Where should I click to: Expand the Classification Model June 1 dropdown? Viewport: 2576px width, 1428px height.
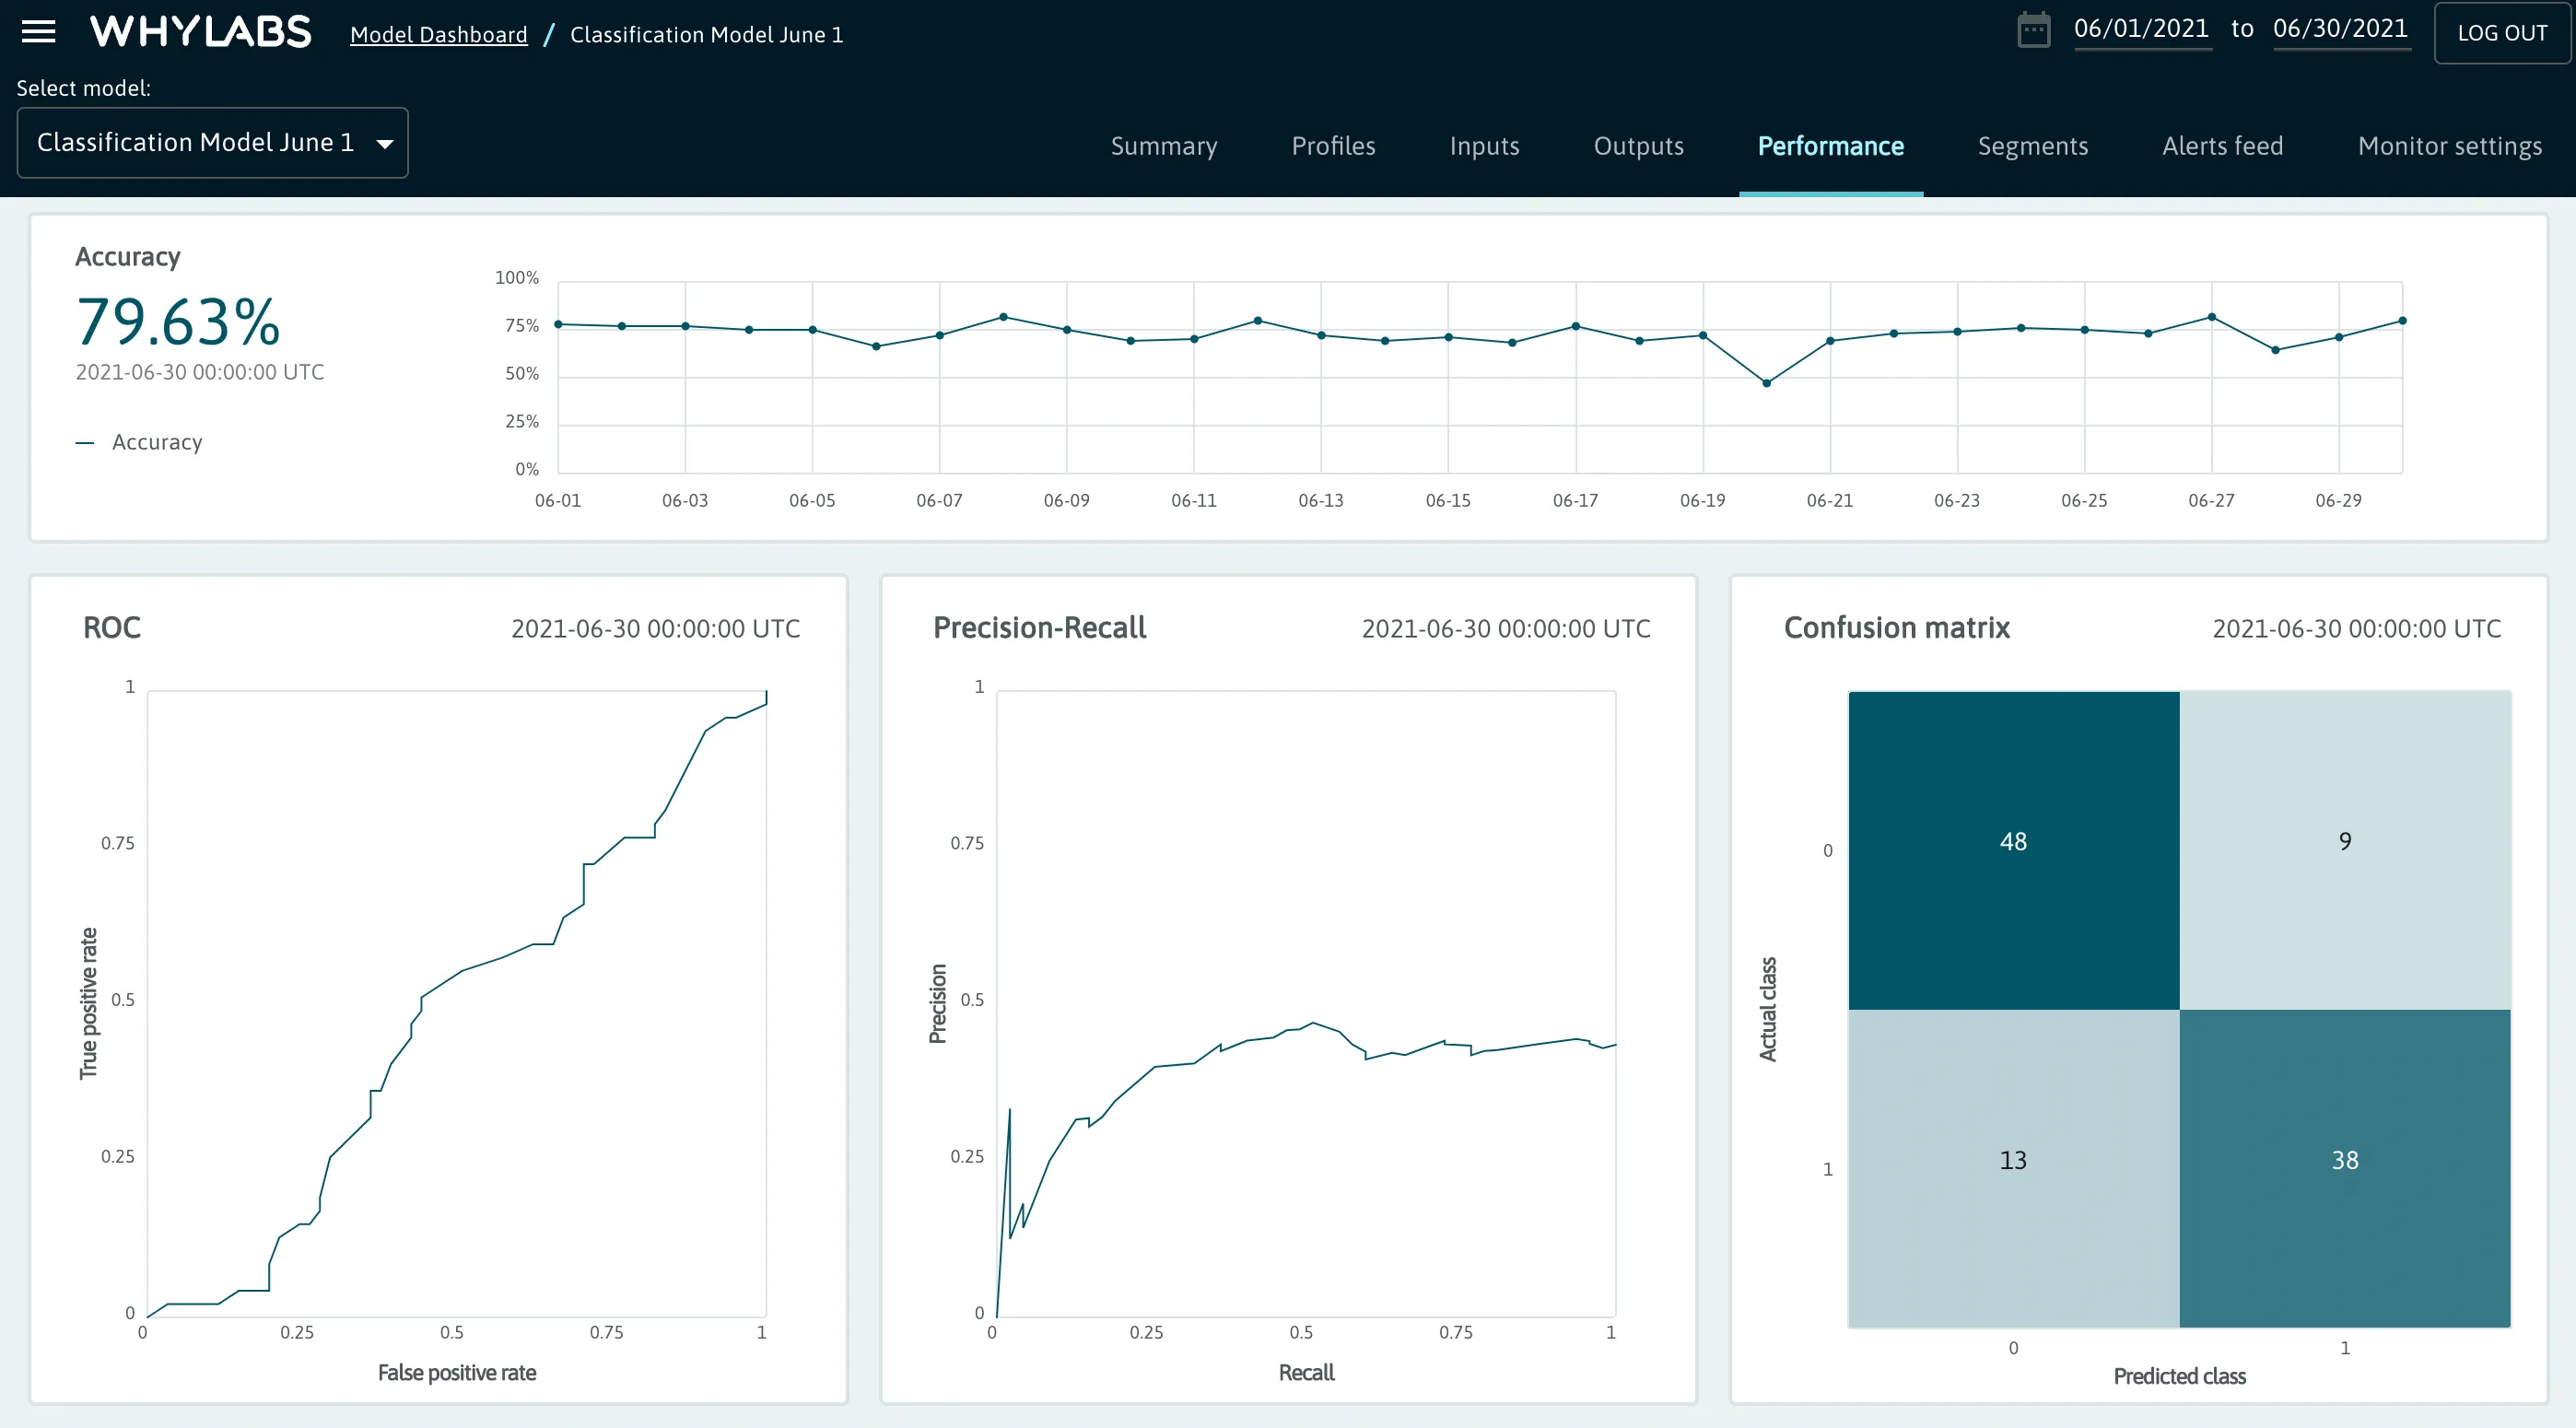pos(196,143)
